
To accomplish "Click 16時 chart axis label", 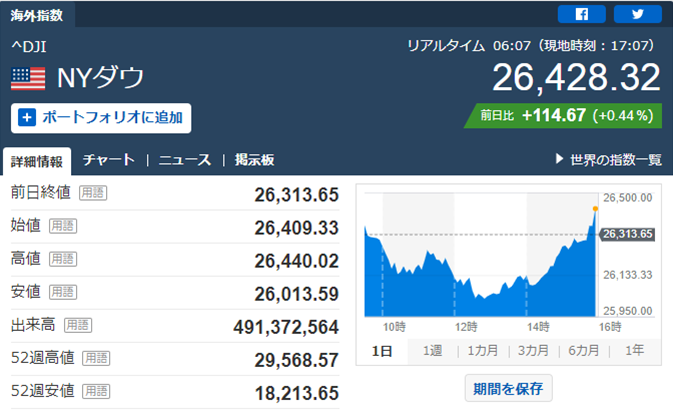I will (610, 327).
